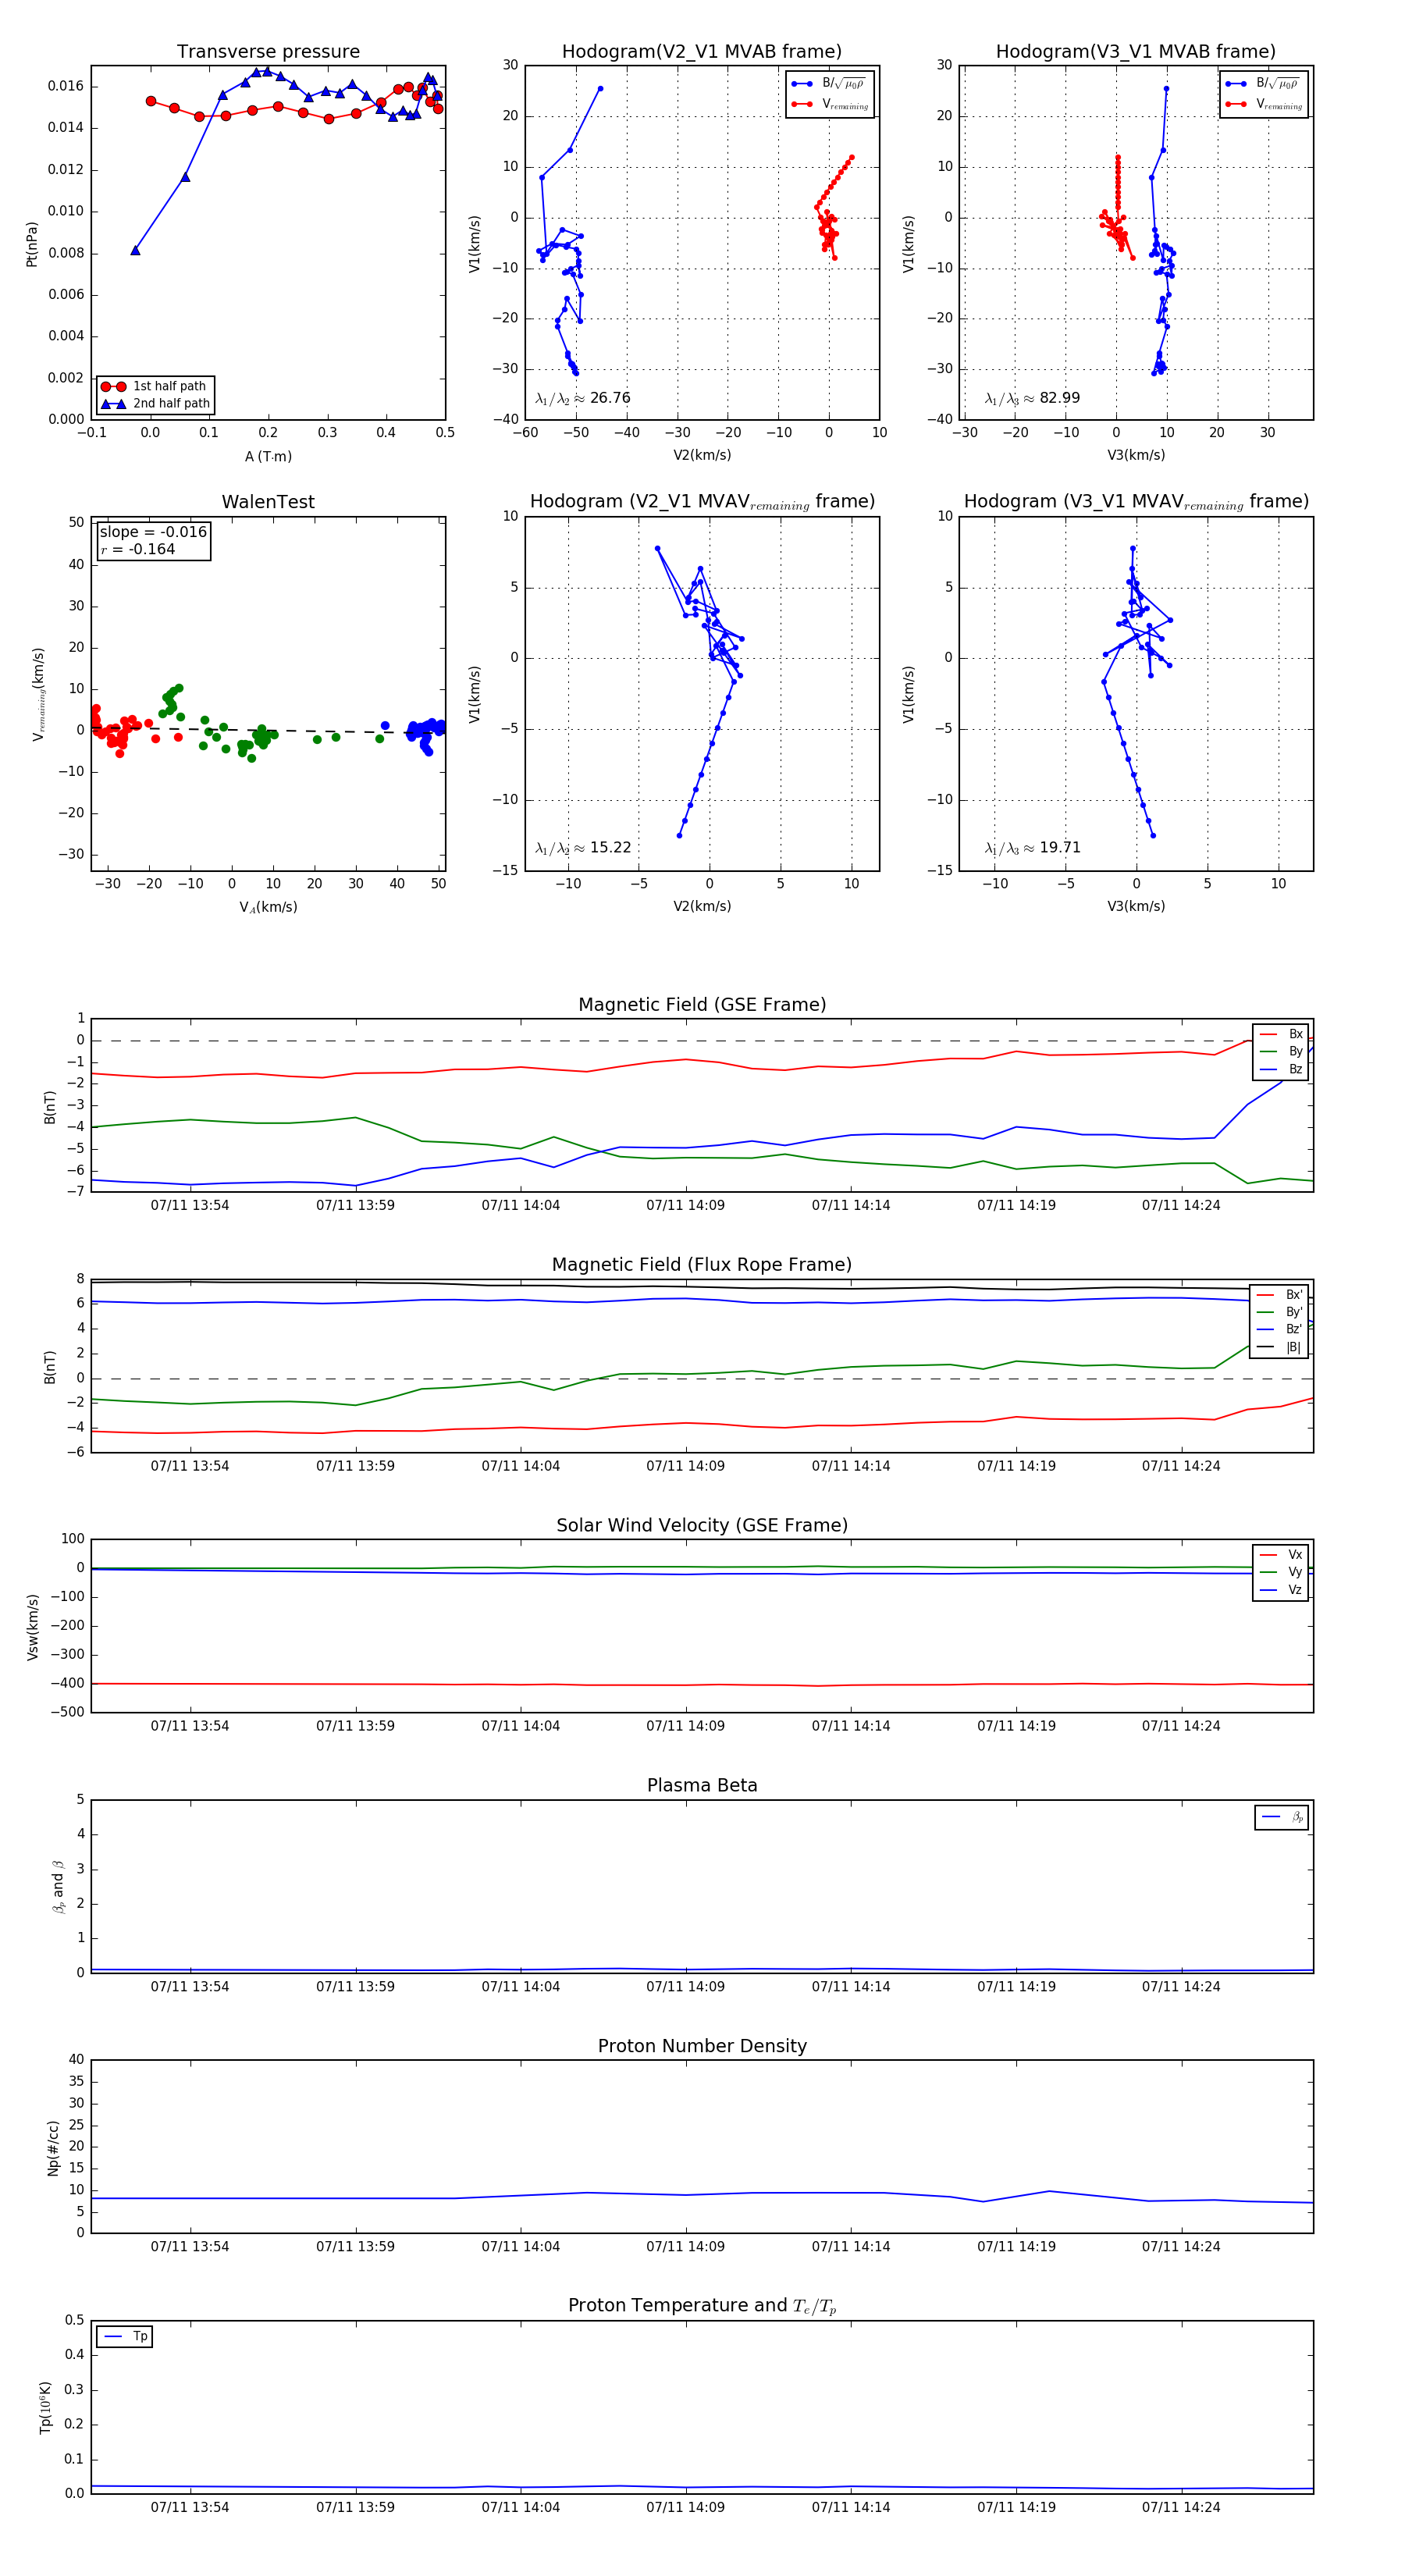This screenshot has width=1405, height=2576.
Task: Click the 'Hodogram(V3_V1 MVAB frame)' title
Action: [1135, 52]
